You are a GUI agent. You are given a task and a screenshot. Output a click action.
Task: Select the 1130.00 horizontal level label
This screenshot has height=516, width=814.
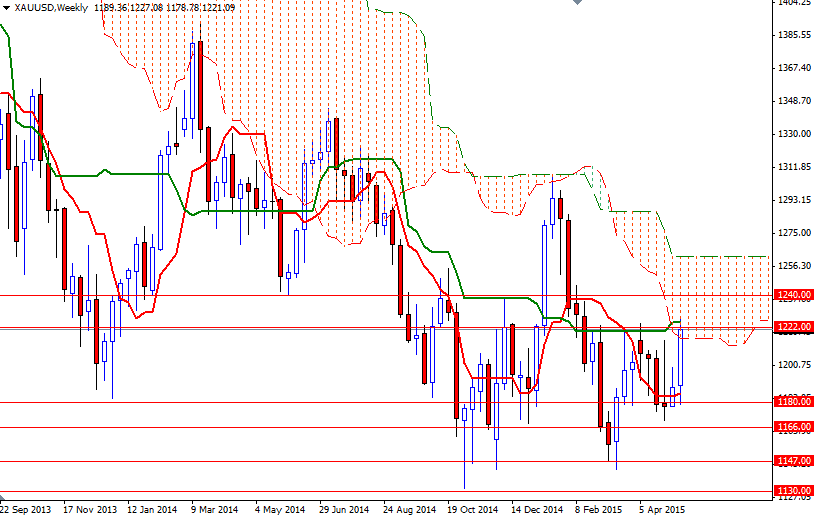[x=793, y=491]
